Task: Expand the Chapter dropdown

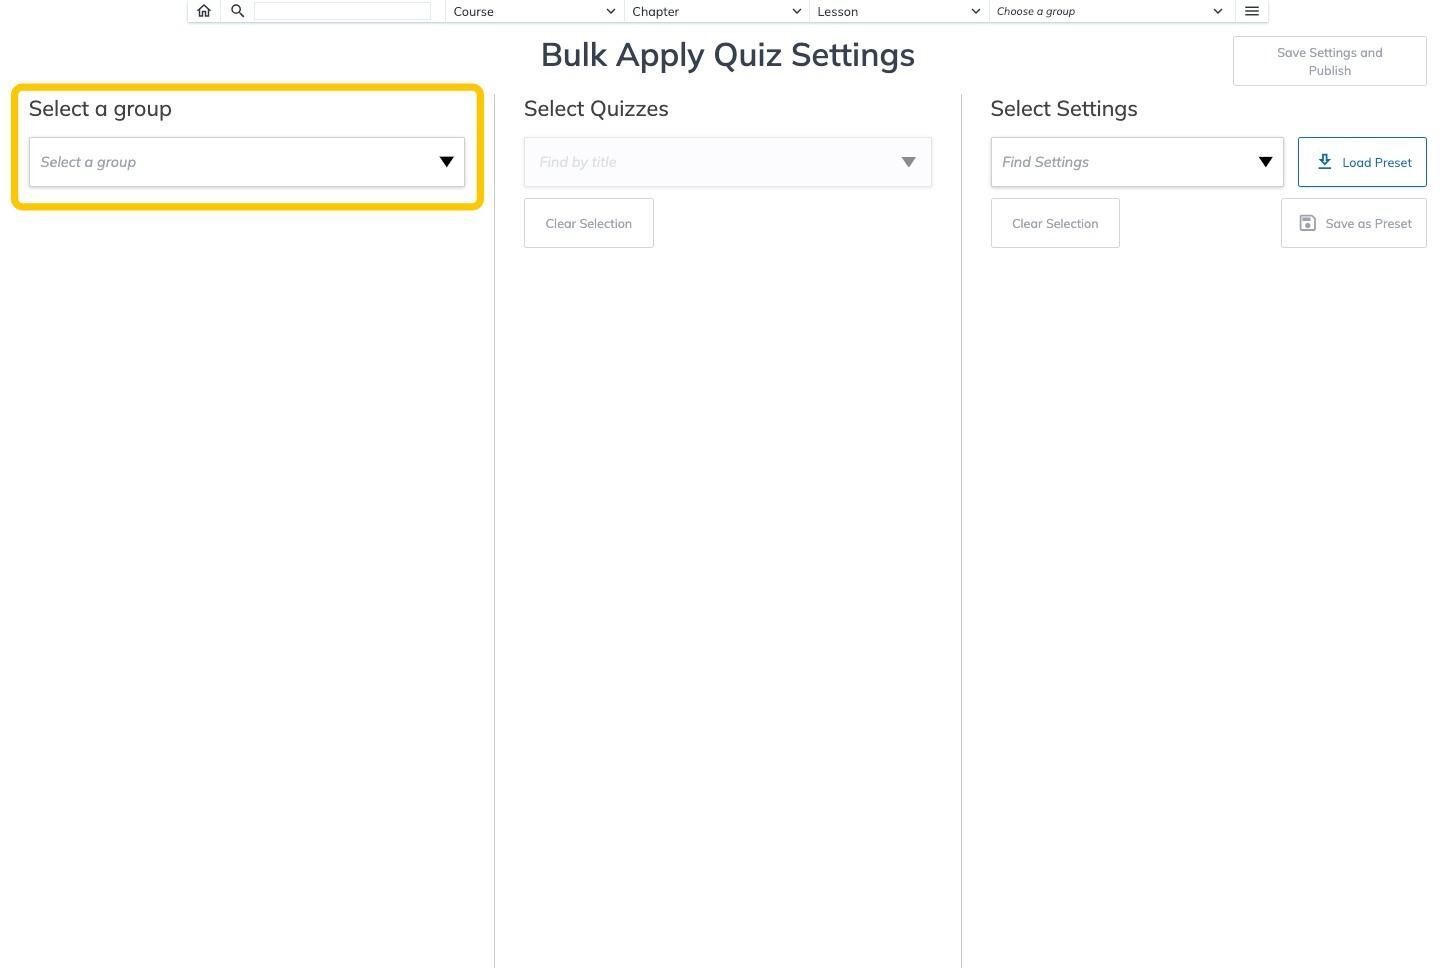Action: point(717,11)
